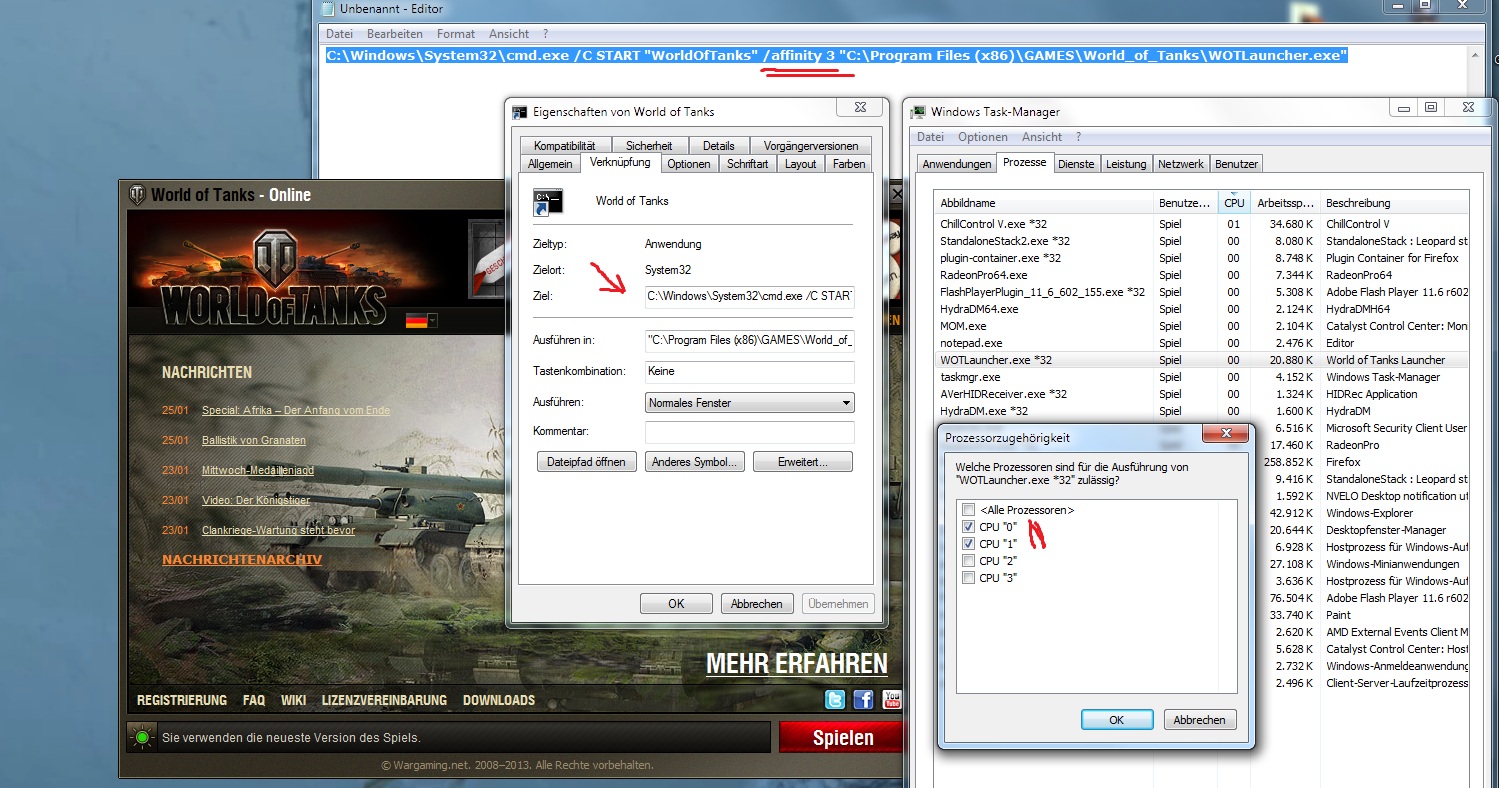
Task: Switch to the Schriftart tab
Action: [x=747, y=164]
